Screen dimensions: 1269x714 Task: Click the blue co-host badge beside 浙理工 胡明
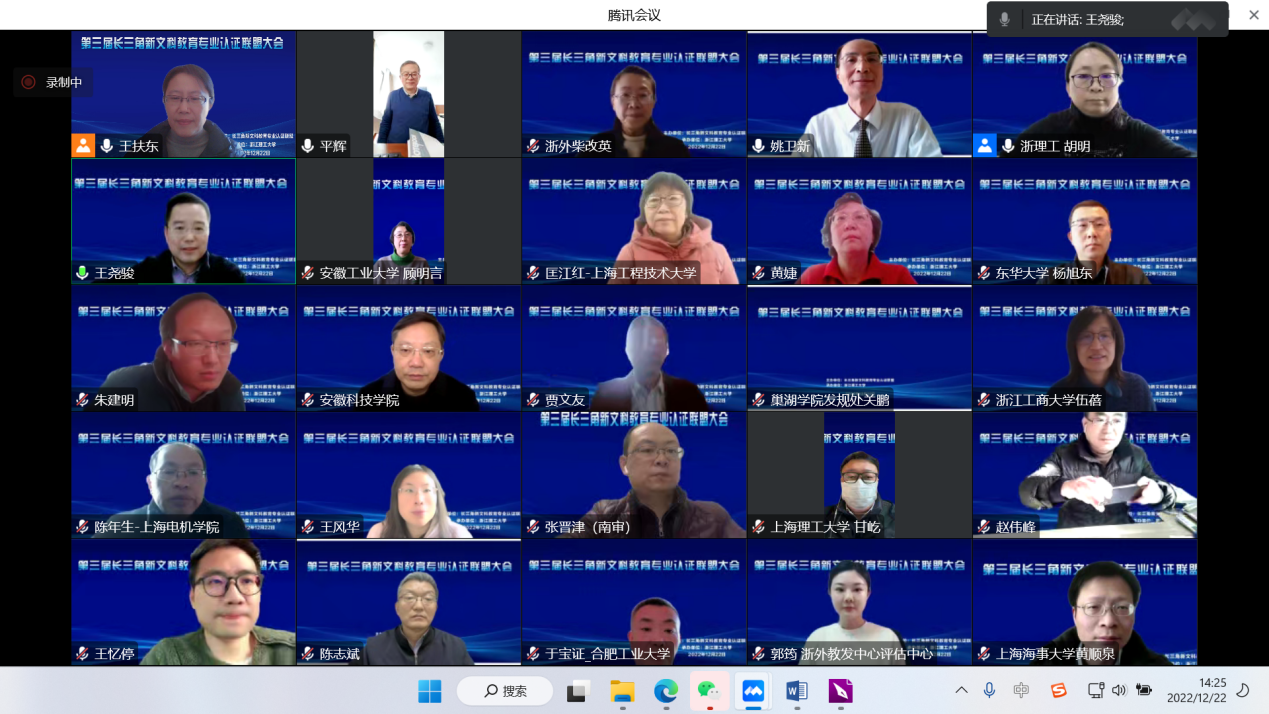coord(985,146)
